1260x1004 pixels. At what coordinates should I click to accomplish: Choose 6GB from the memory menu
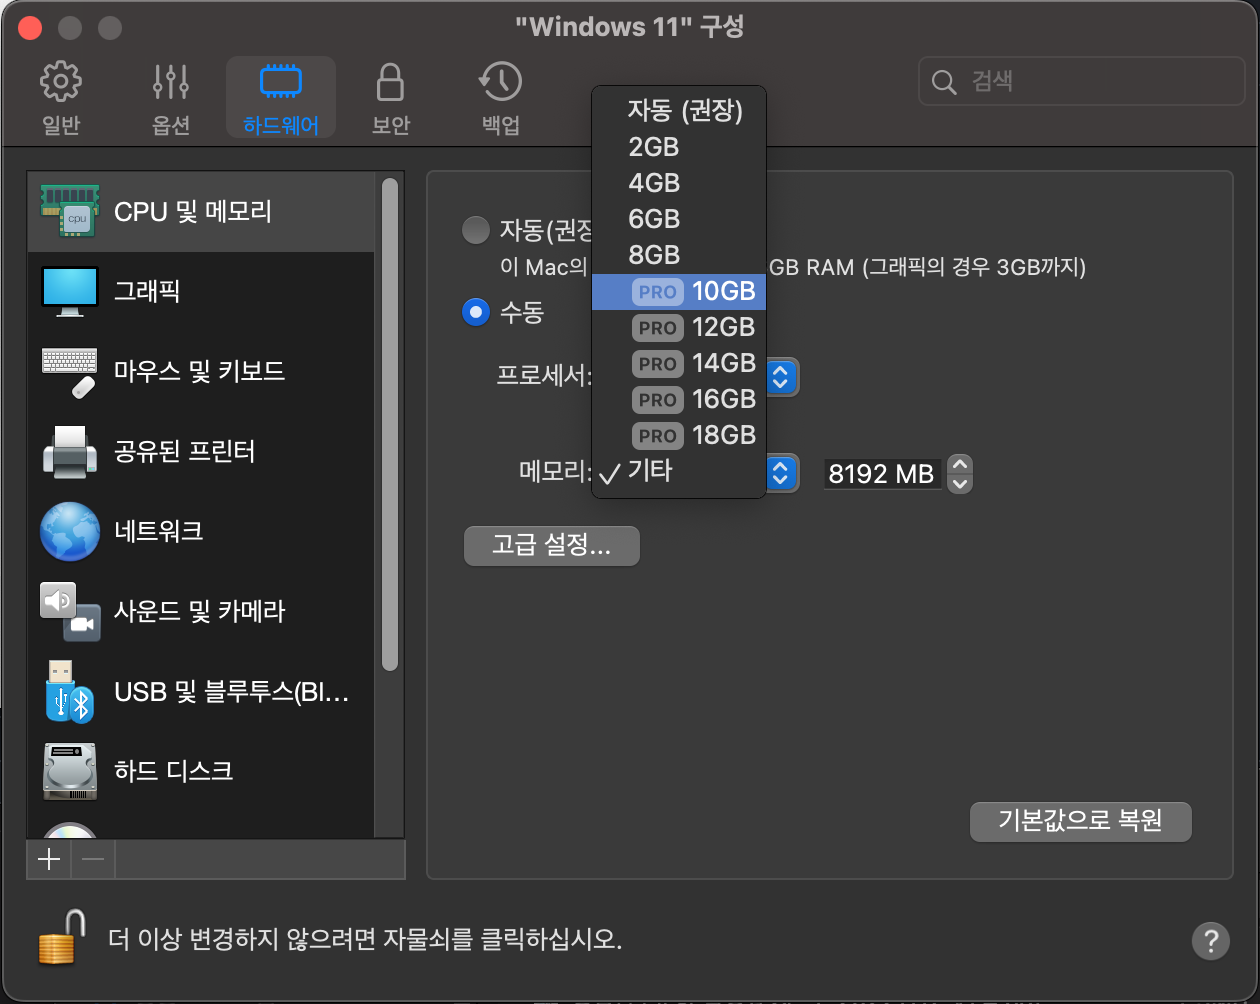[x=679, y=219]
